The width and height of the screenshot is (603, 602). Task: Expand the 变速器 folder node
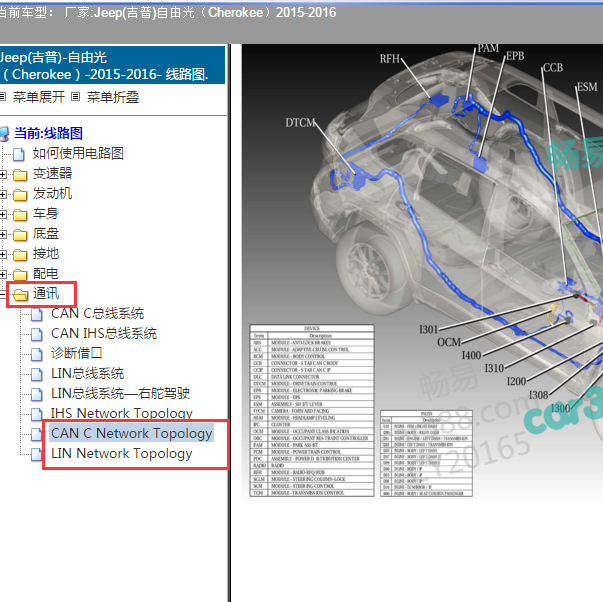click(3, 174)
